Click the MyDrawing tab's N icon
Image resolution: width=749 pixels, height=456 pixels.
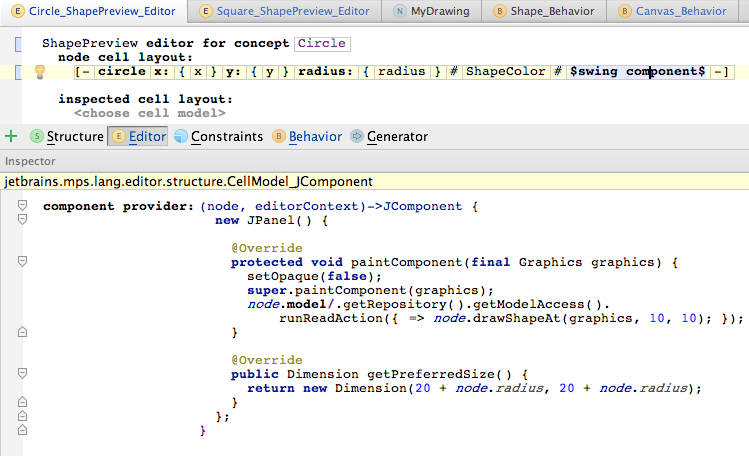[x=400, y=12]
